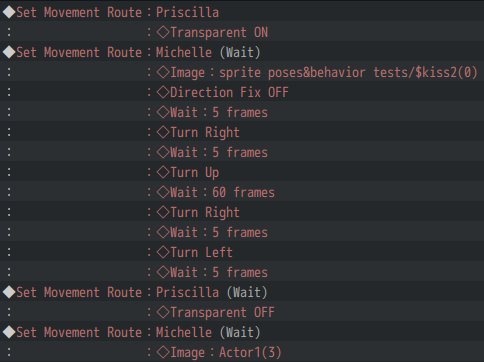Viewport: 484px width, 362px height.
Task: Click the Turn Left command line
Action: [x=242, y=252]
